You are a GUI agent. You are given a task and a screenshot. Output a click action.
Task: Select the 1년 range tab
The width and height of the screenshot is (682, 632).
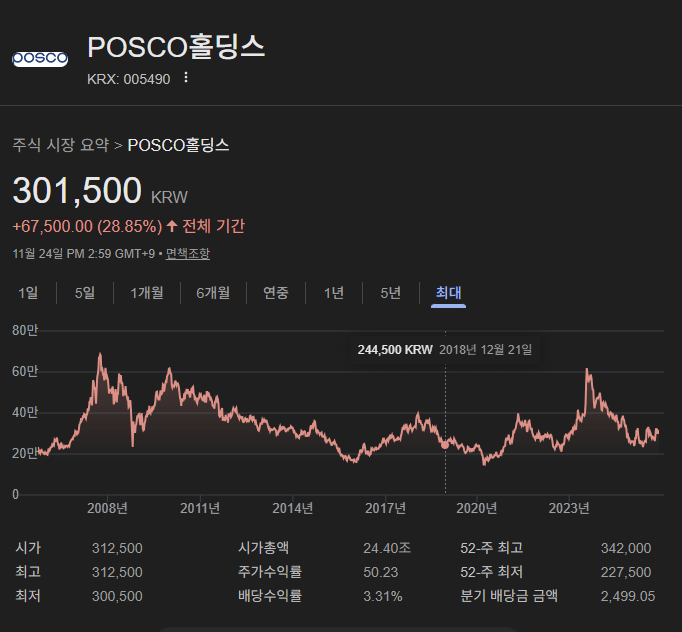[x=334, y=293]
